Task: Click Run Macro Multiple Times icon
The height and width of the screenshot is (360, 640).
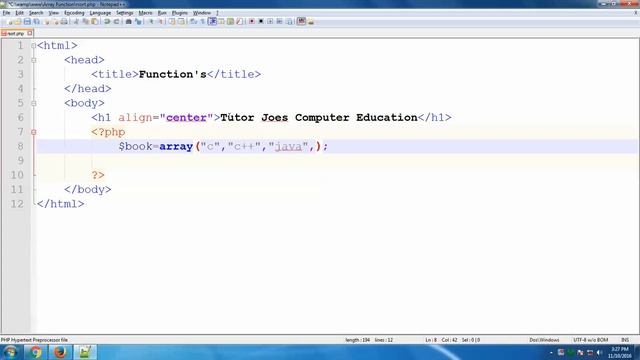Action: pyautogui.click(x=280, y=21)
